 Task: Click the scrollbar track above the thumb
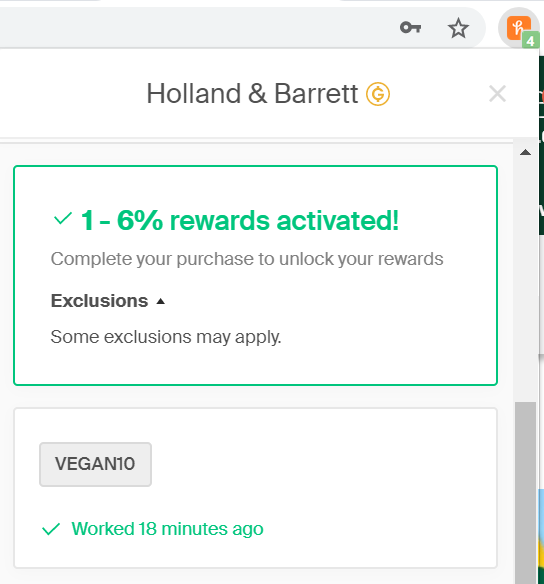526,279
